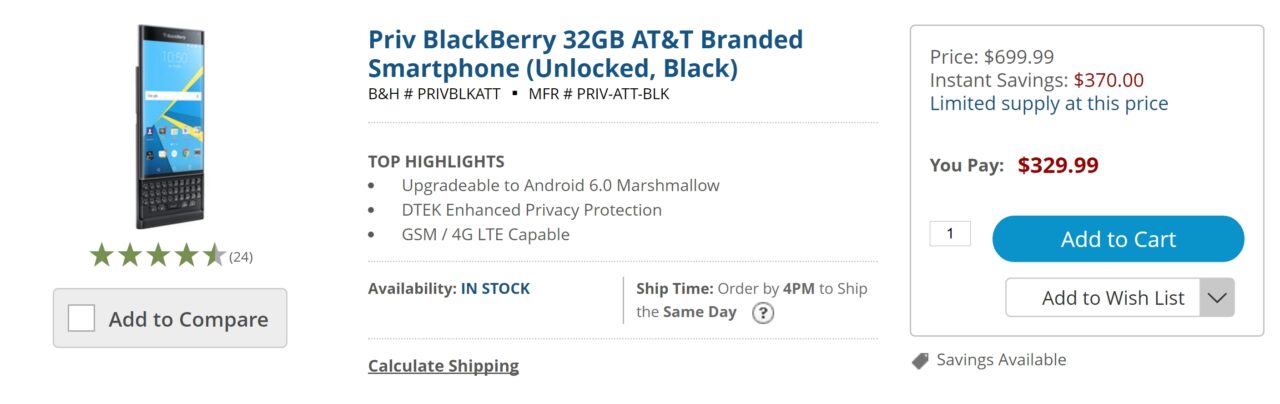Click the Limited supply at this price link

coord(1049,104)
